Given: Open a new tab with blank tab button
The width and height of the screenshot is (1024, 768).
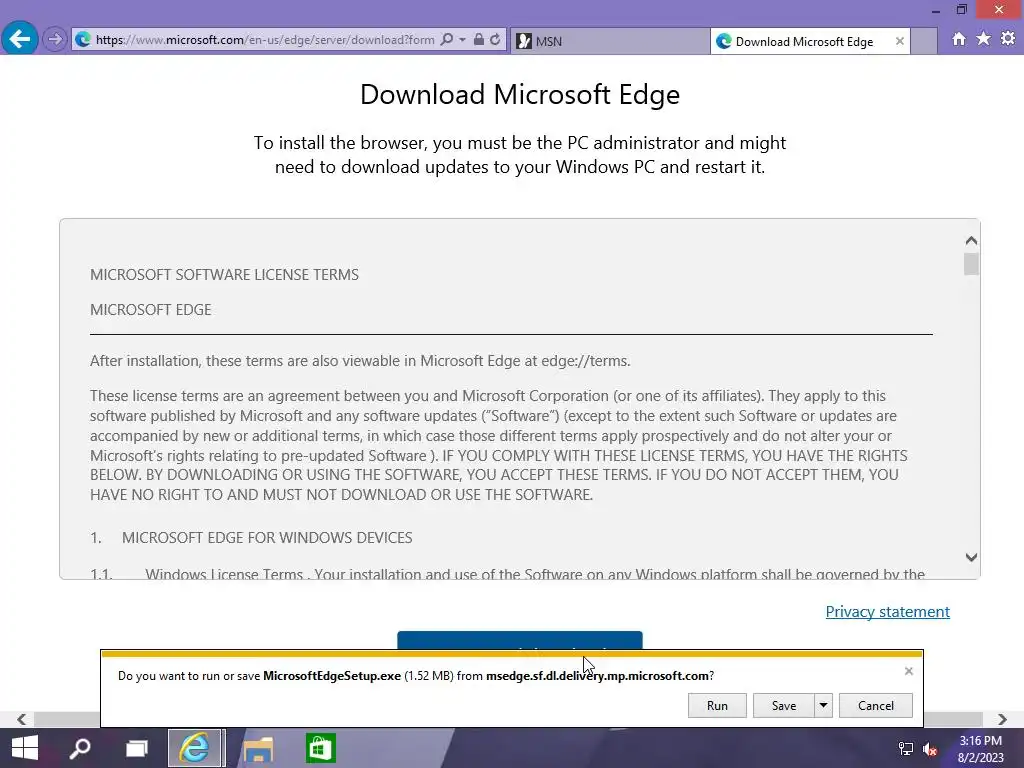Looking at the screenshot, I should coord(924,41).
